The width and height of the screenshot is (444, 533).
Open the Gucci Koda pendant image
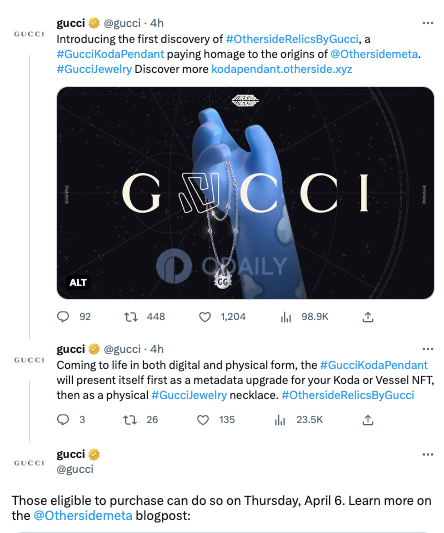(245, 193)
